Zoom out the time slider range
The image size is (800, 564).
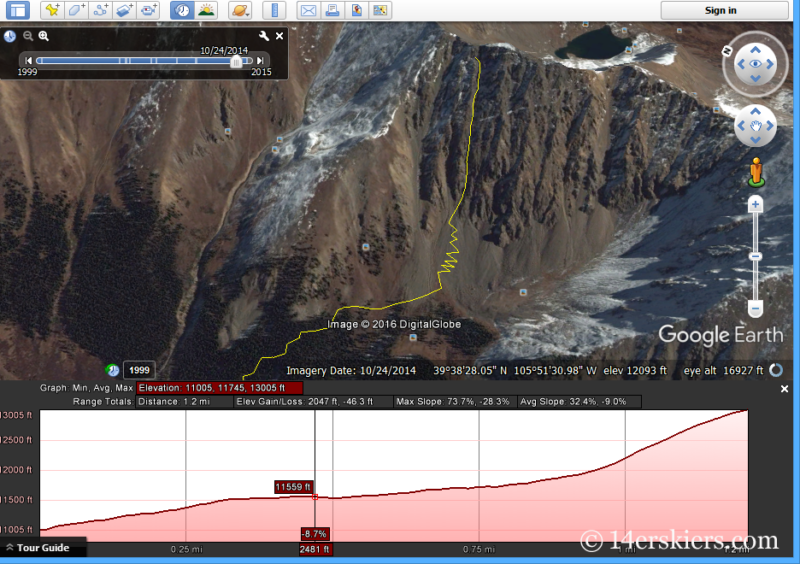click(x=28, y=36)
